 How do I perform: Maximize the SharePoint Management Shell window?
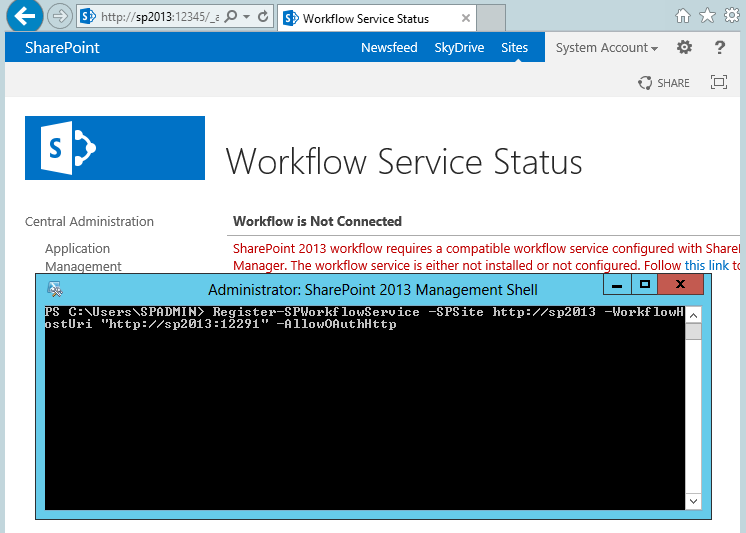(x=645, y=284)
